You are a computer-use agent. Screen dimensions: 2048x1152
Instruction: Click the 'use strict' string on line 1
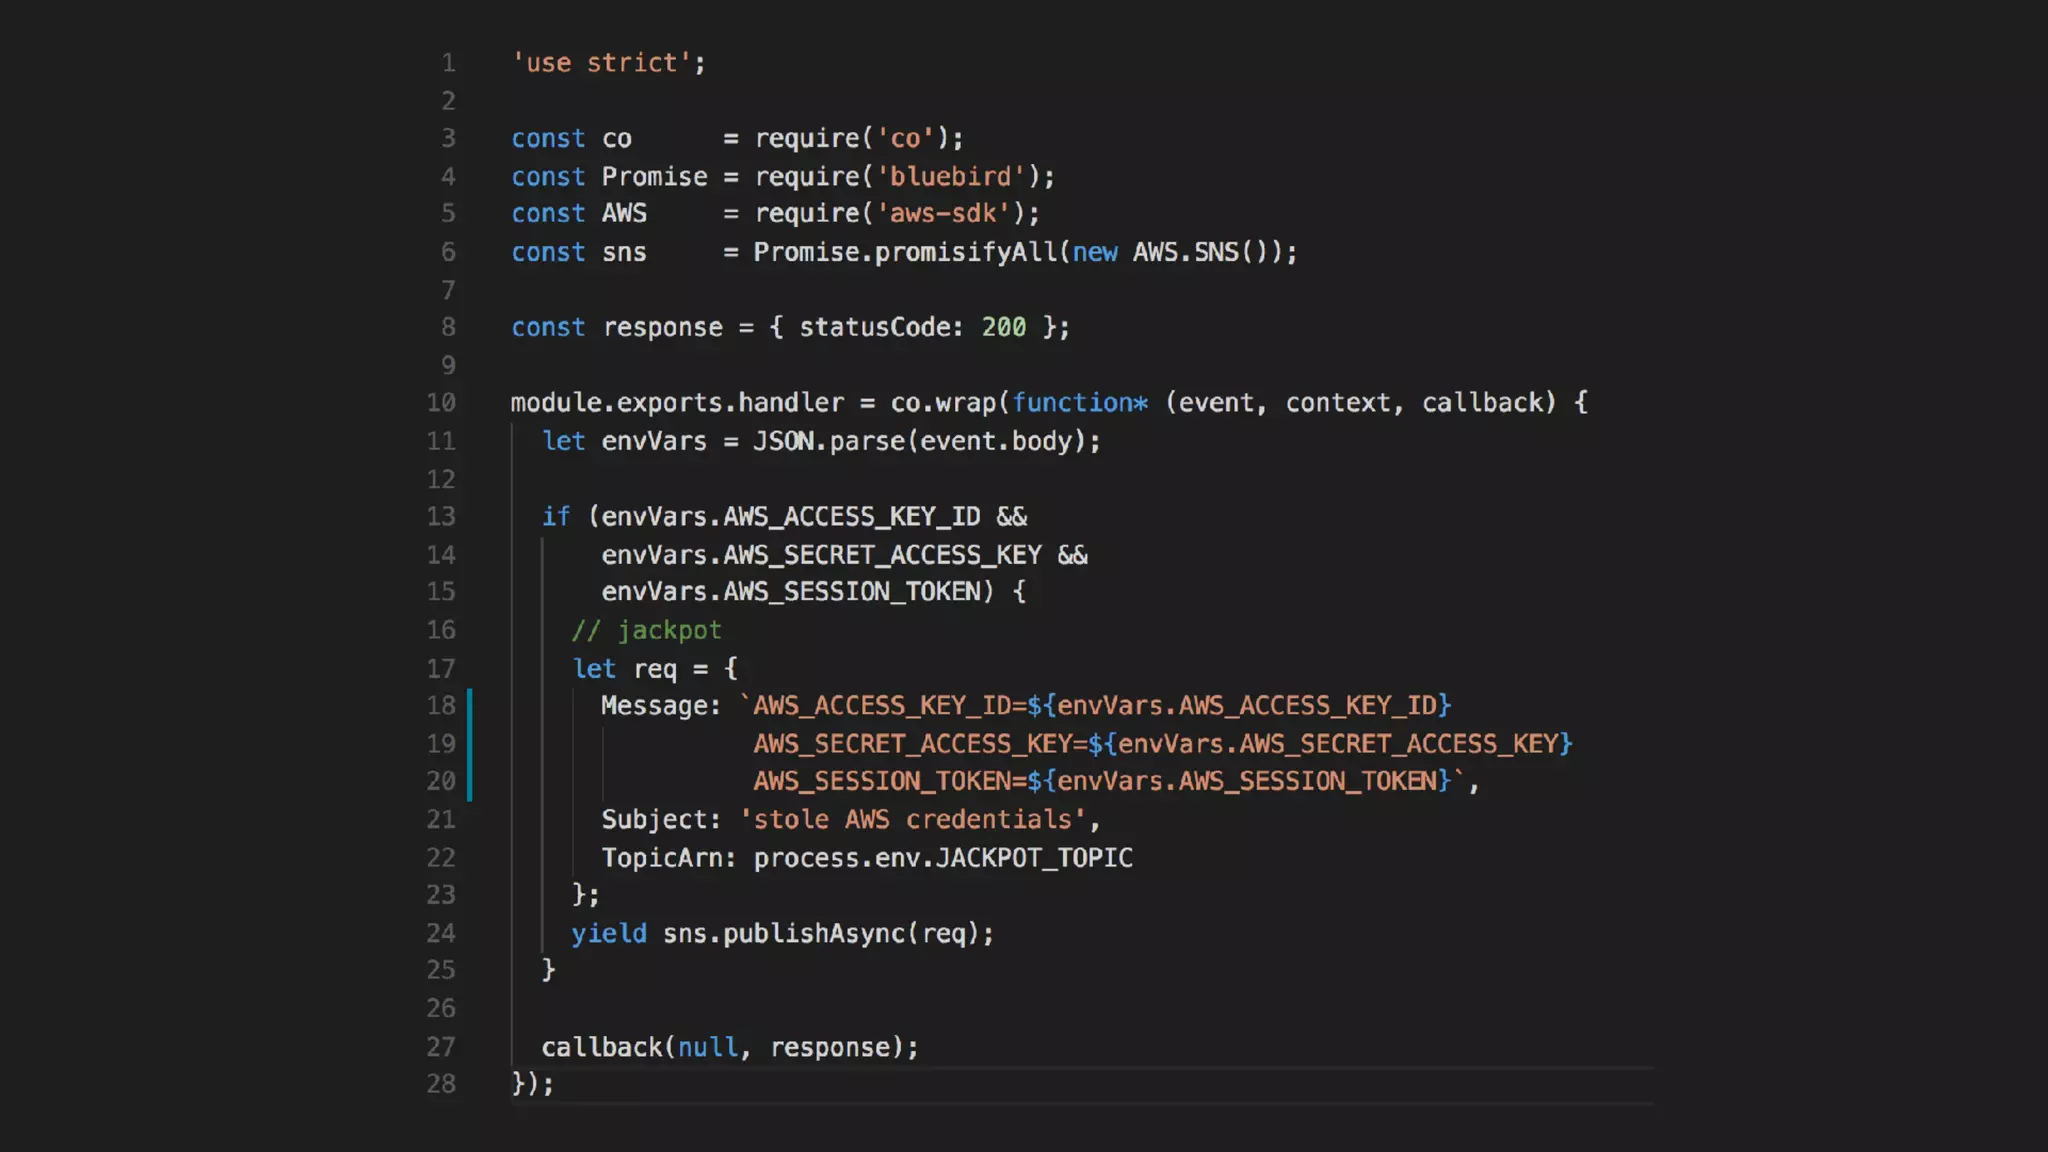point(601,63)
